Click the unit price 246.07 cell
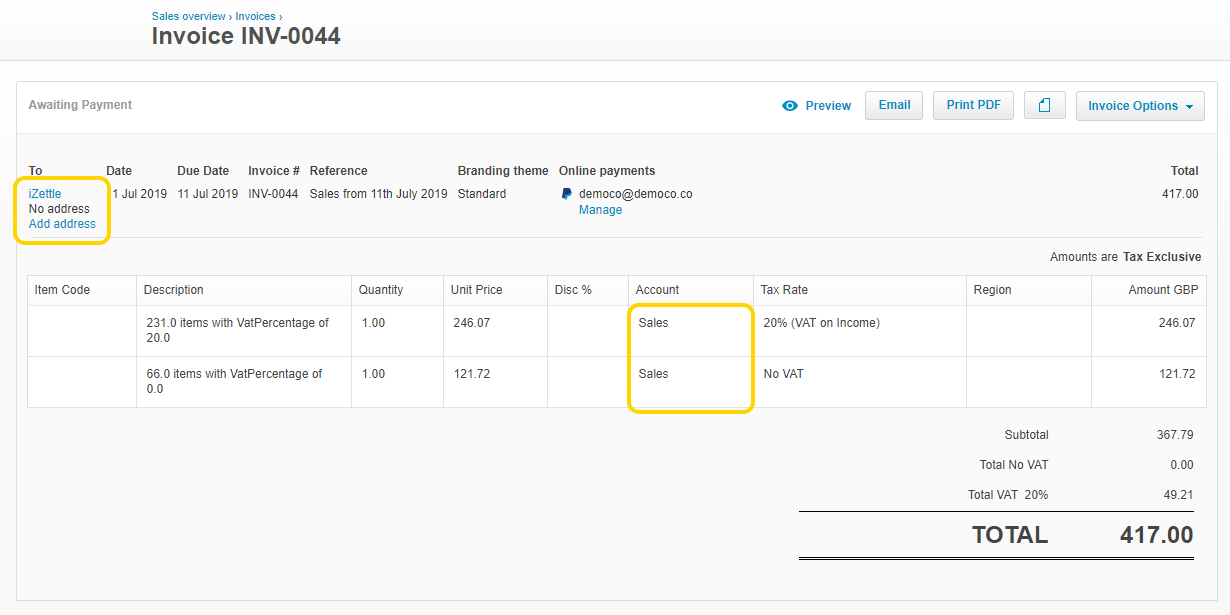Image resolution: width=1230 pixels, height=615 pixels. [x=472, y=323]
